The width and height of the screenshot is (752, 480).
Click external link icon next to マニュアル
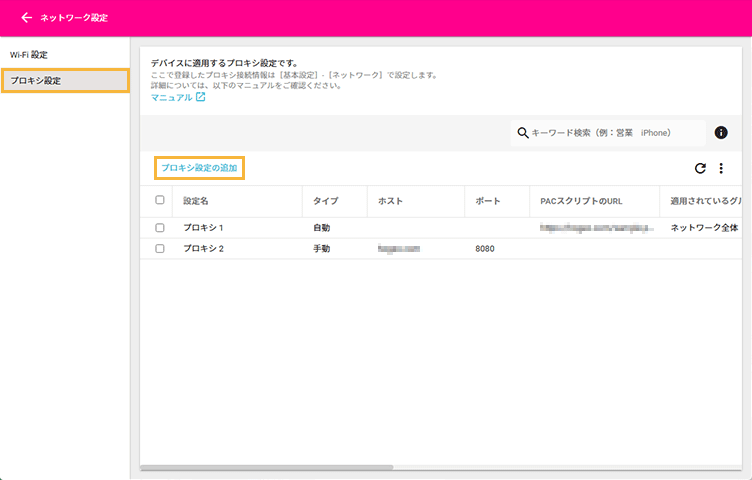tap(200, 97)
